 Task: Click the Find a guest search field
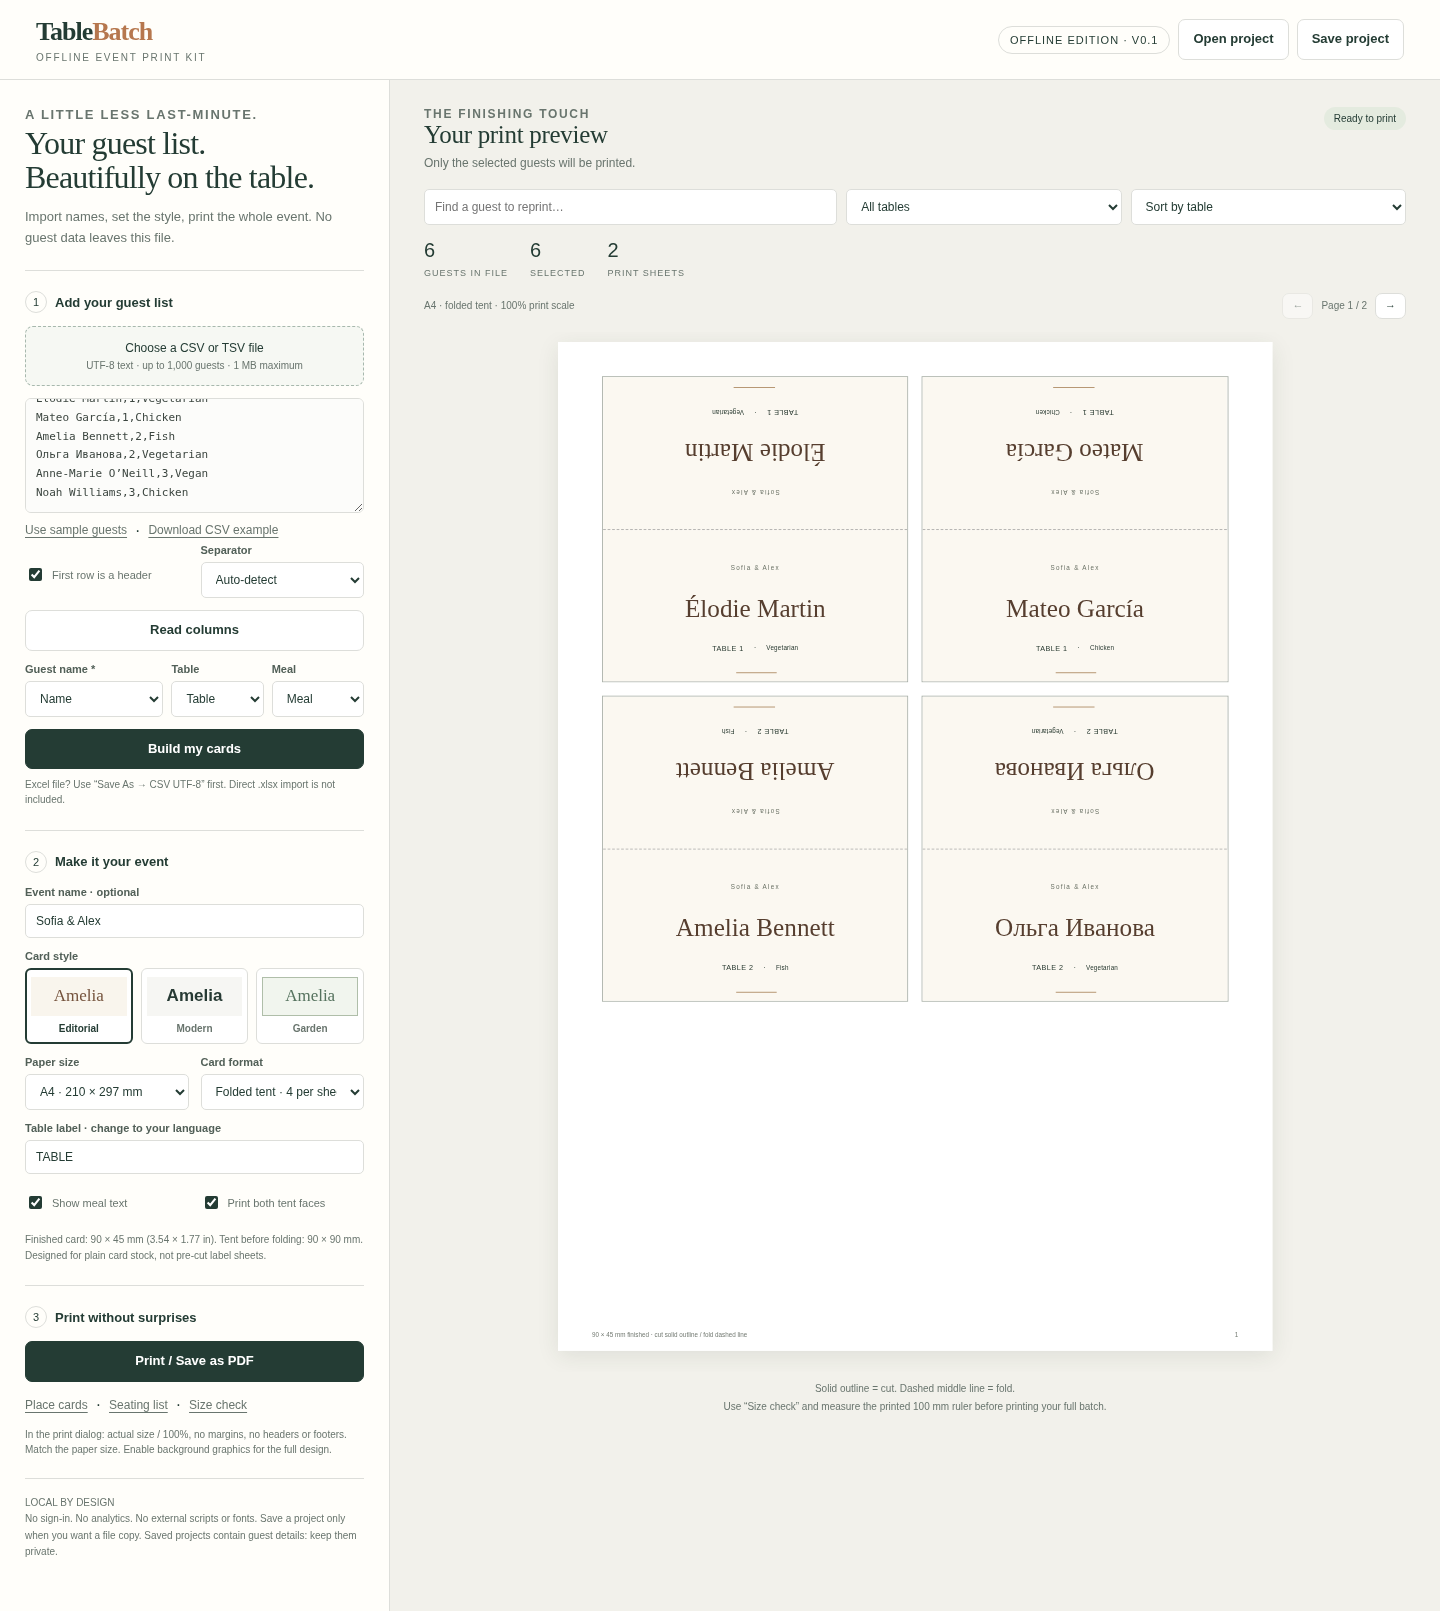(630, 207)
